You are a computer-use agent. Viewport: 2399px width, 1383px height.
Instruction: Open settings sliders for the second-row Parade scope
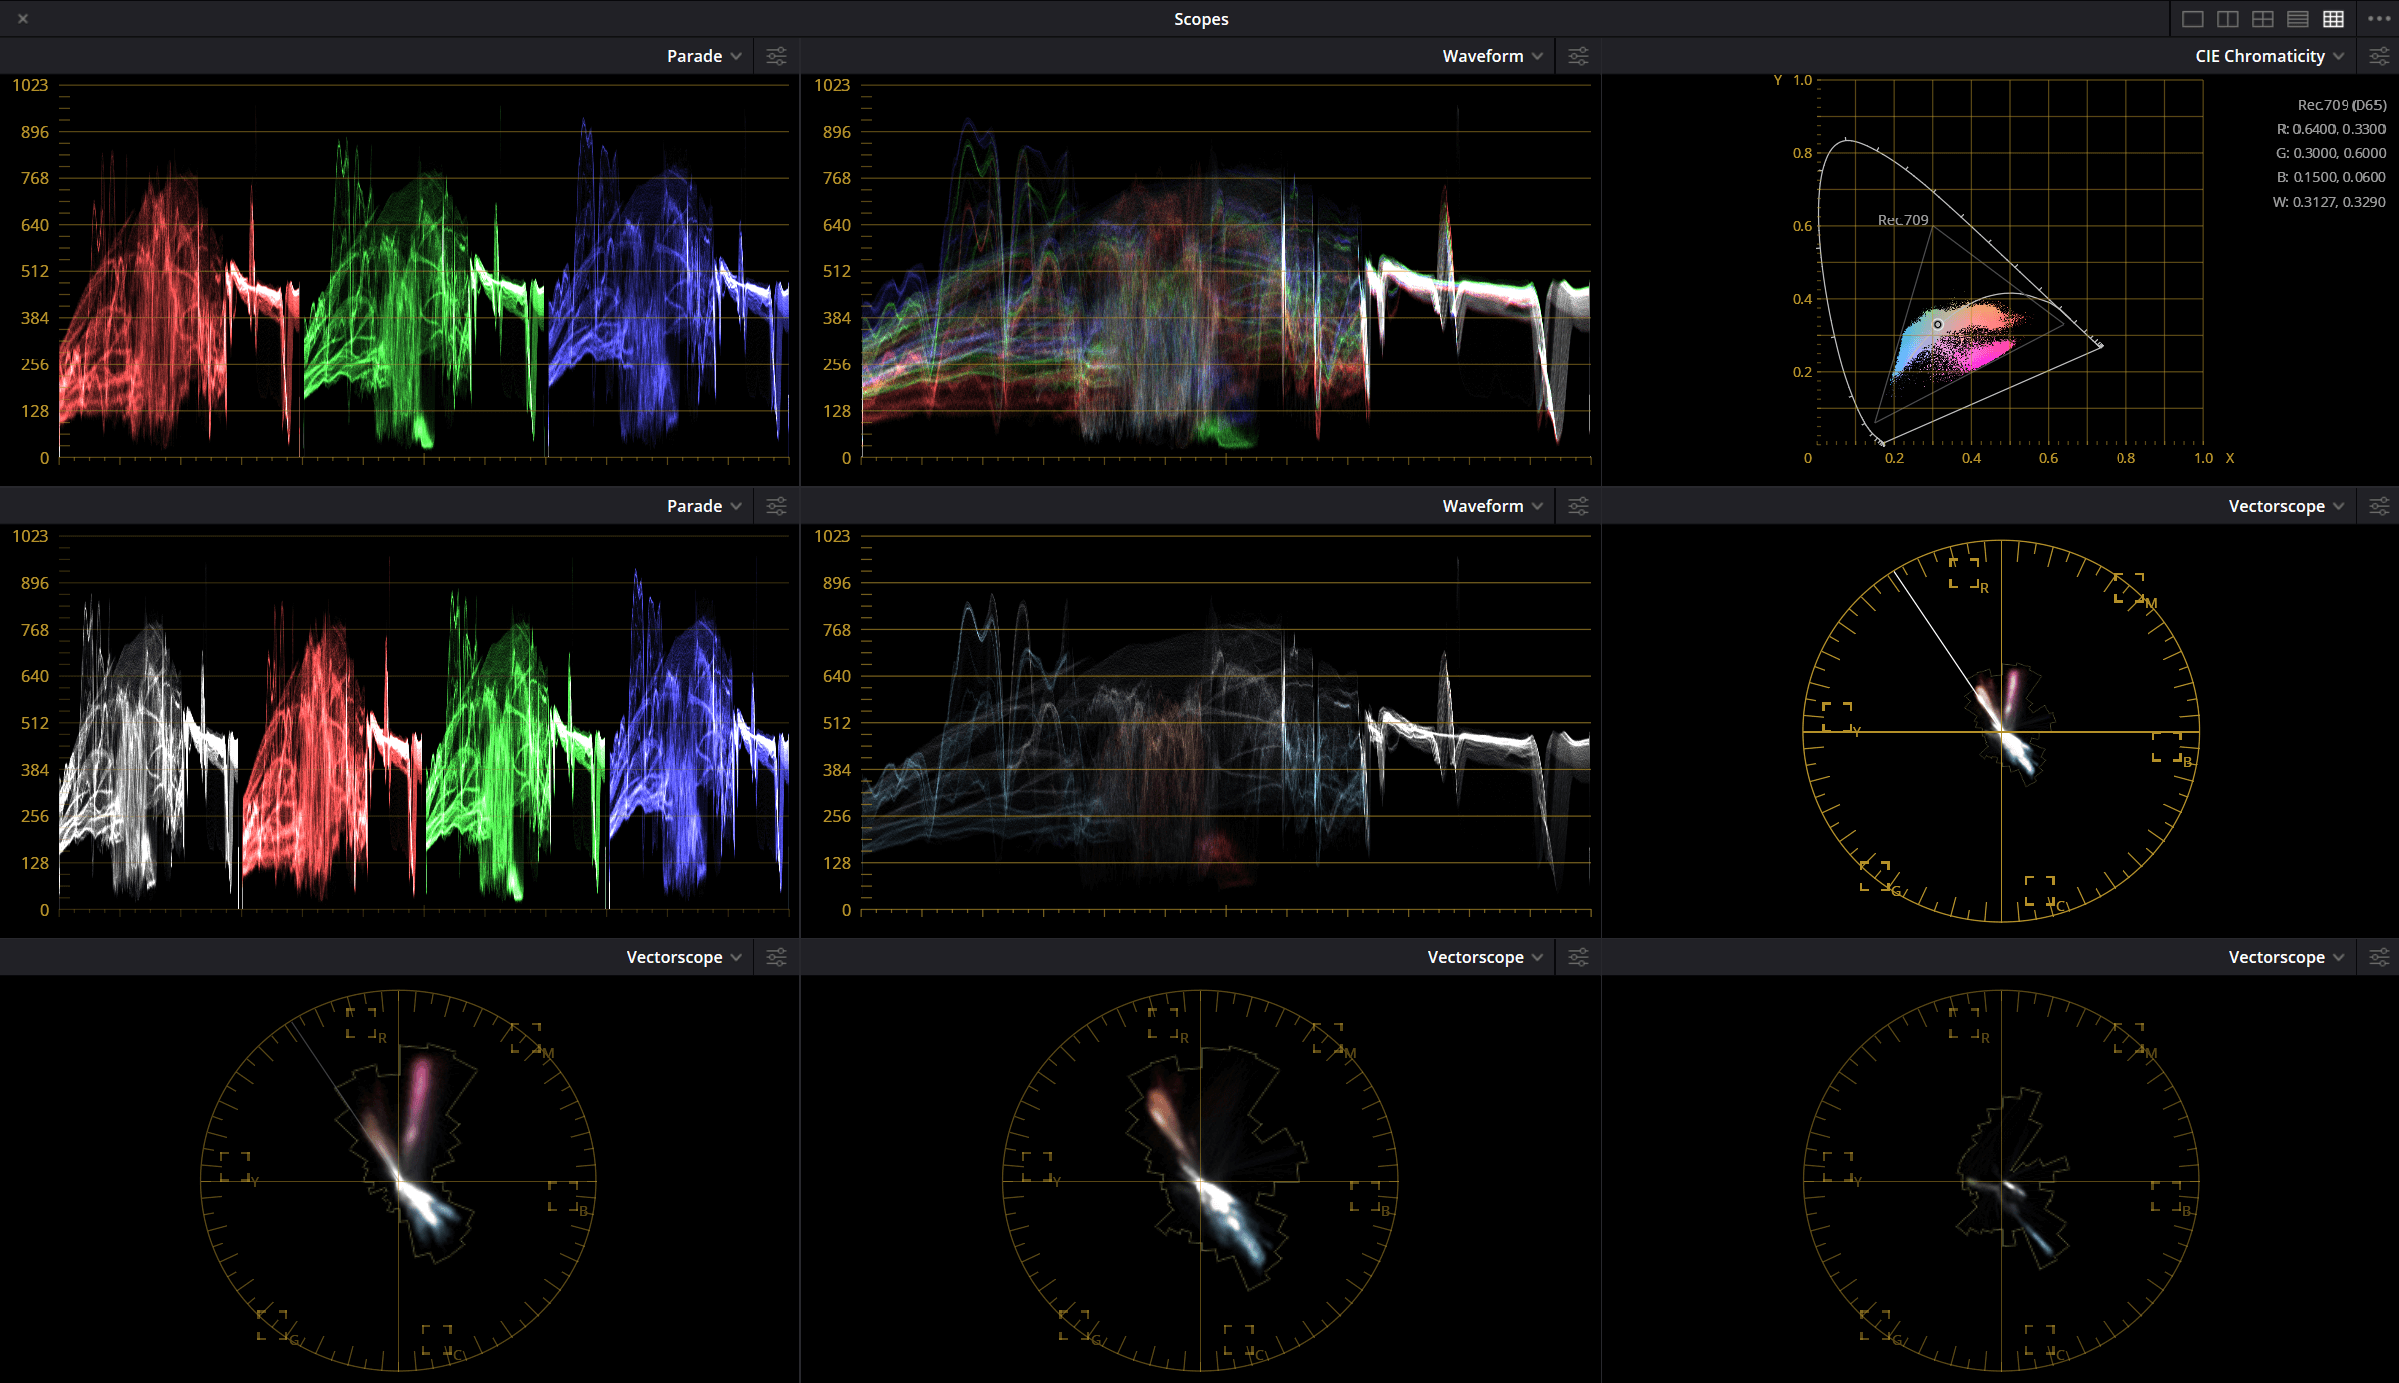click(x=776, y=506)
